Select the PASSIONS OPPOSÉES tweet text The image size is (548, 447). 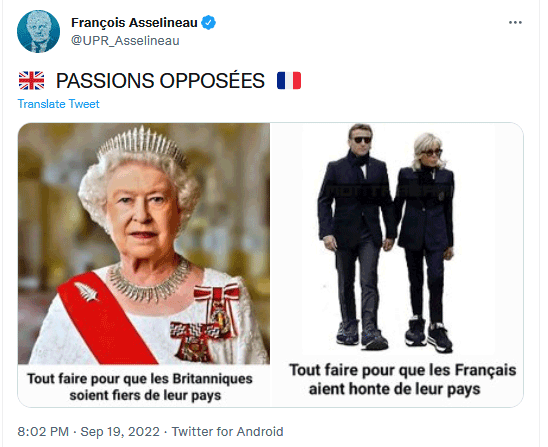160,81
